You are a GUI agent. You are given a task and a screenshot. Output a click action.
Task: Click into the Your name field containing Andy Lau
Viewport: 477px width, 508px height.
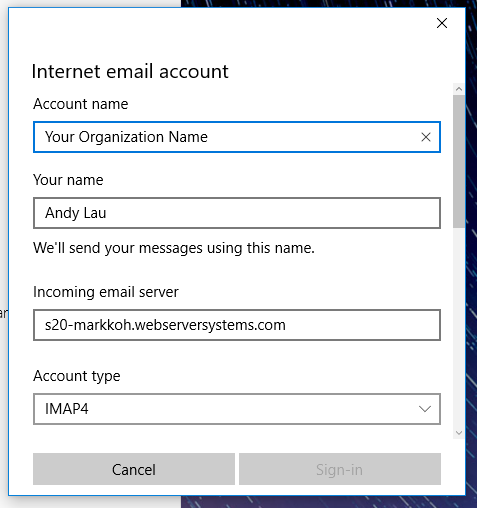(237, 213)
